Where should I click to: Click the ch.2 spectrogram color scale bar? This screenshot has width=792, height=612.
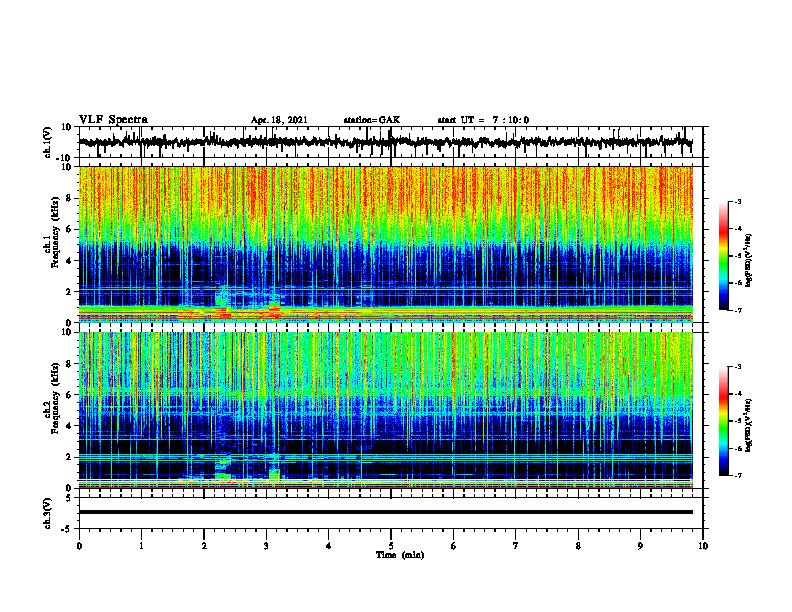[x=724, y=421]
